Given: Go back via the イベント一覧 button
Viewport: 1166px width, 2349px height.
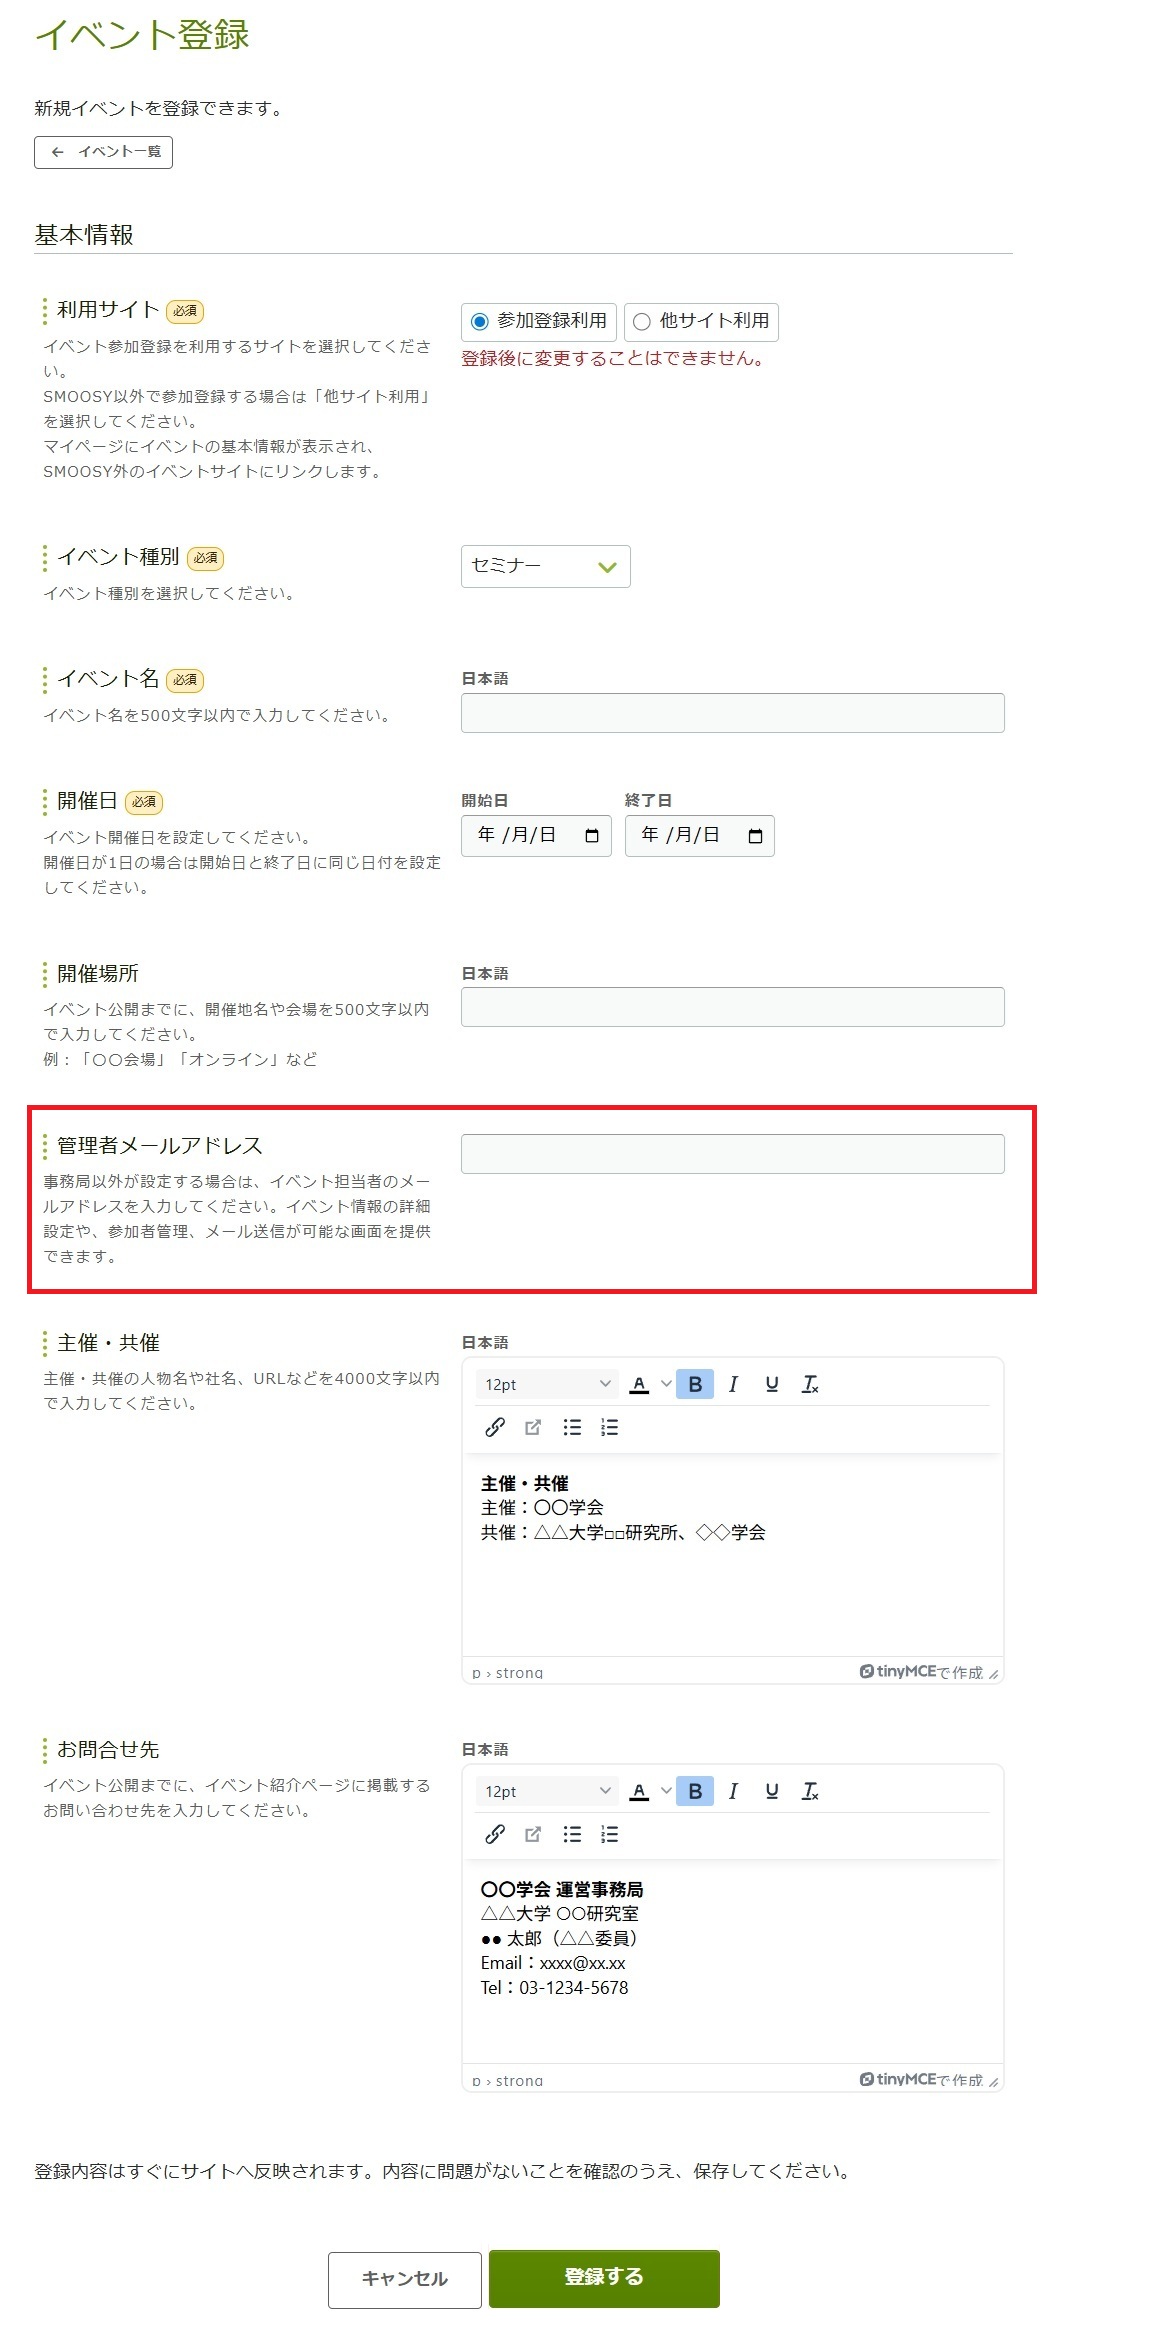Looking at the screenshot, I should pyautogui.click(x=104, y=152).
